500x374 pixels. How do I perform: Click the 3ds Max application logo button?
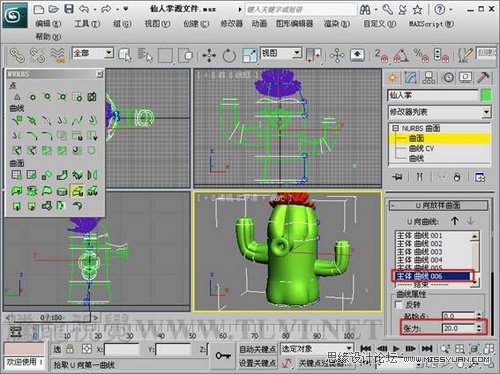pyautogui.click(x=15, y=14)
